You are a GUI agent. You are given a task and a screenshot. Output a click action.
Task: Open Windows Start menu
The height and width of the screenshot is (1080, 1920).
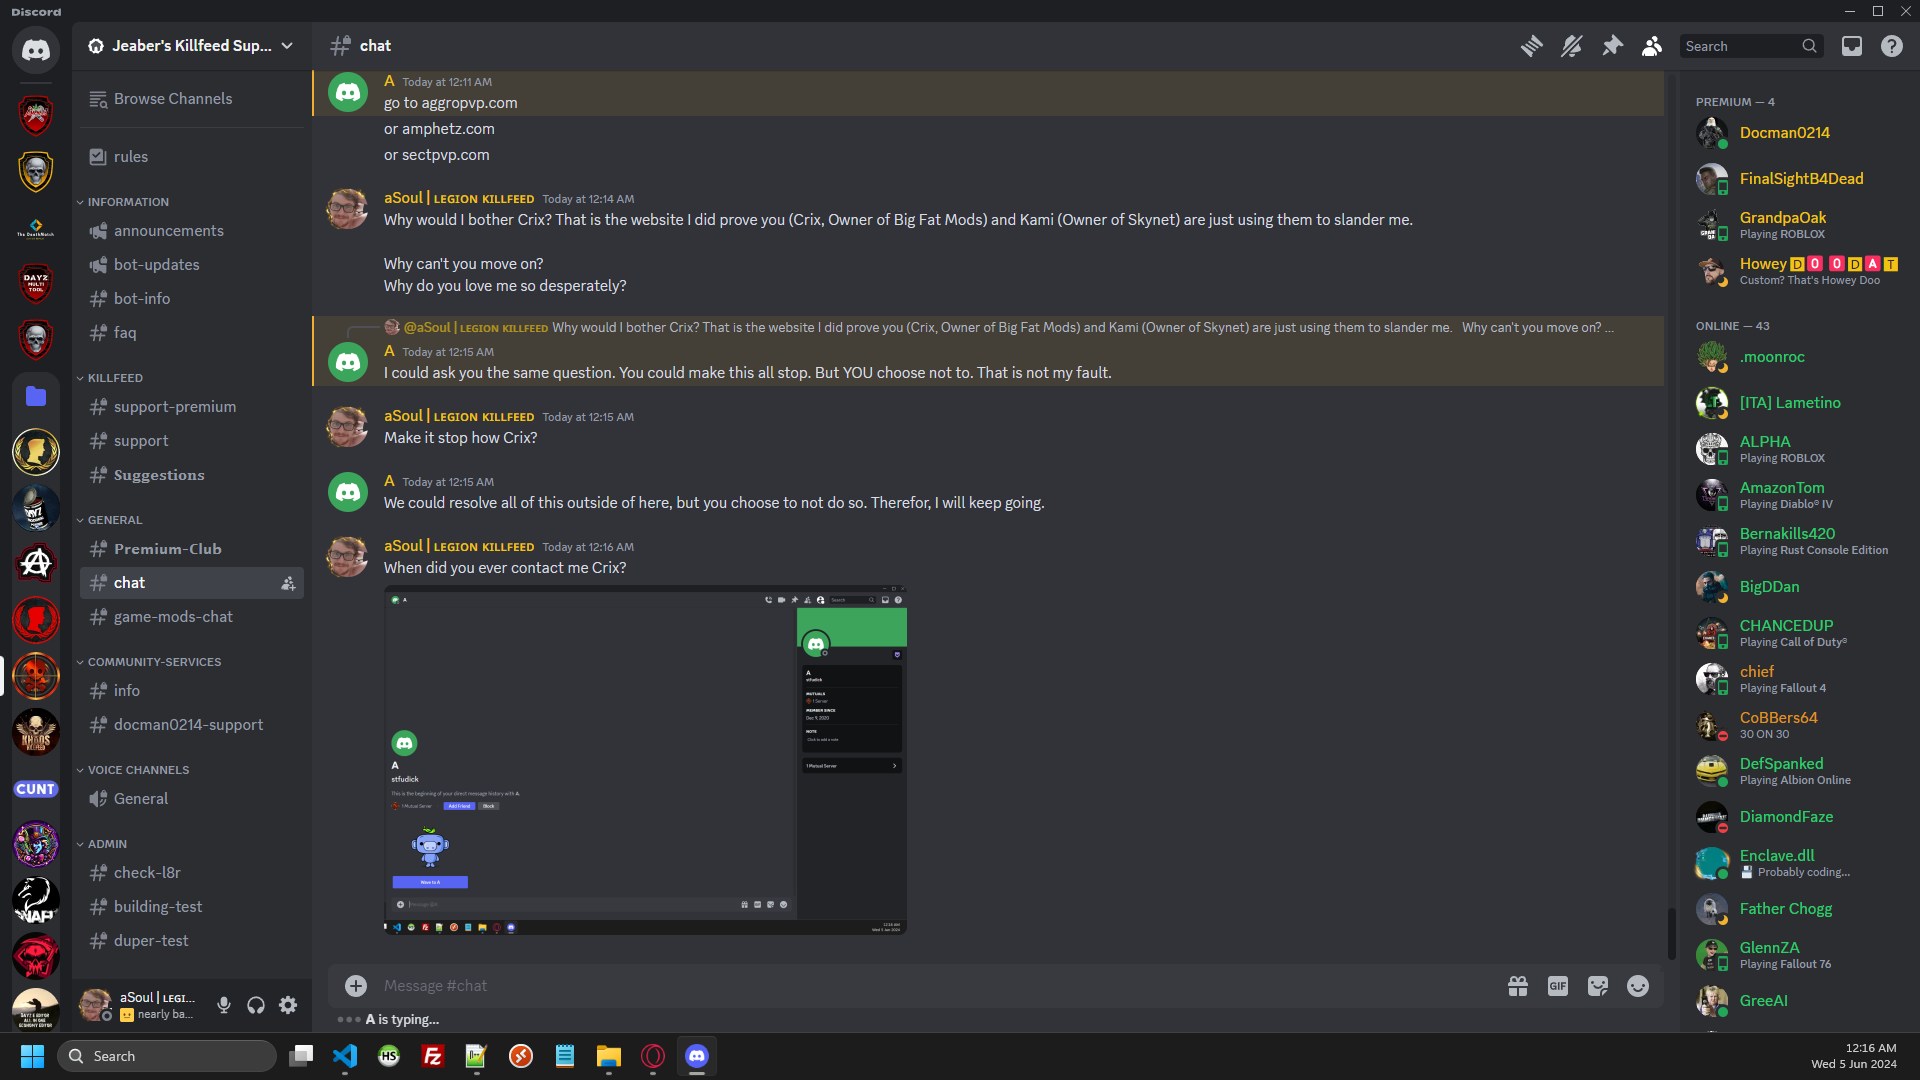coord(32,1056)
